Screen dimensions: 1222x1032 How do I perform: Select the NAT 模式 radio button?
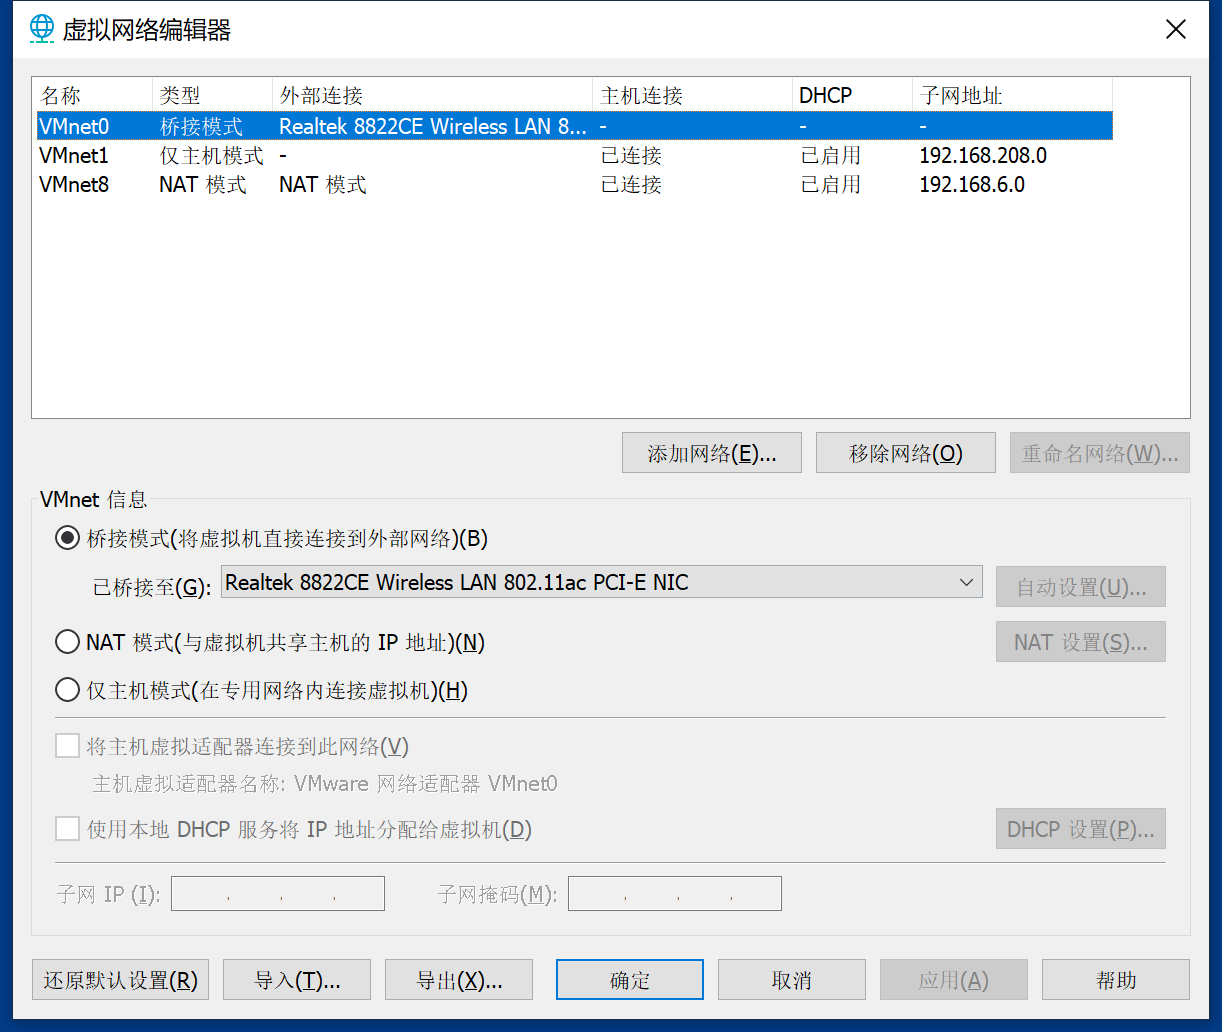tap(67, 642)
